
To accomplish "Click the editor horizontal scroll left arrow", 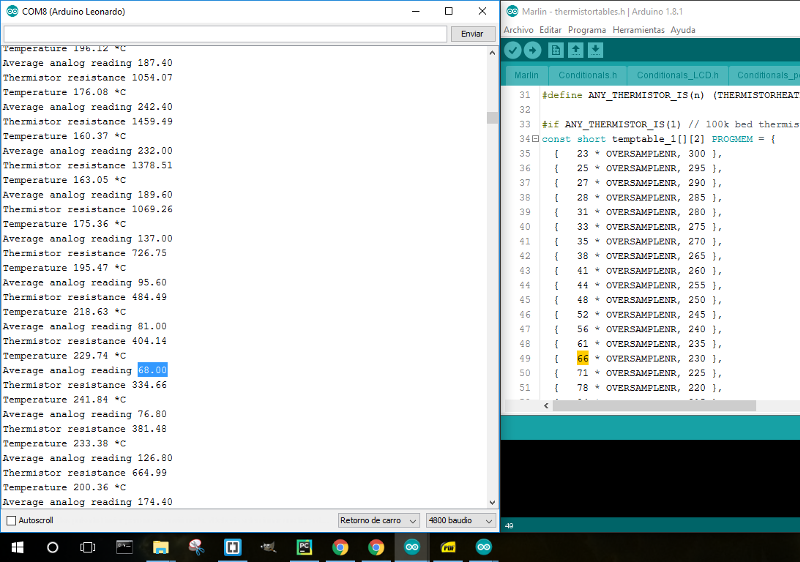I will point(546,406).
